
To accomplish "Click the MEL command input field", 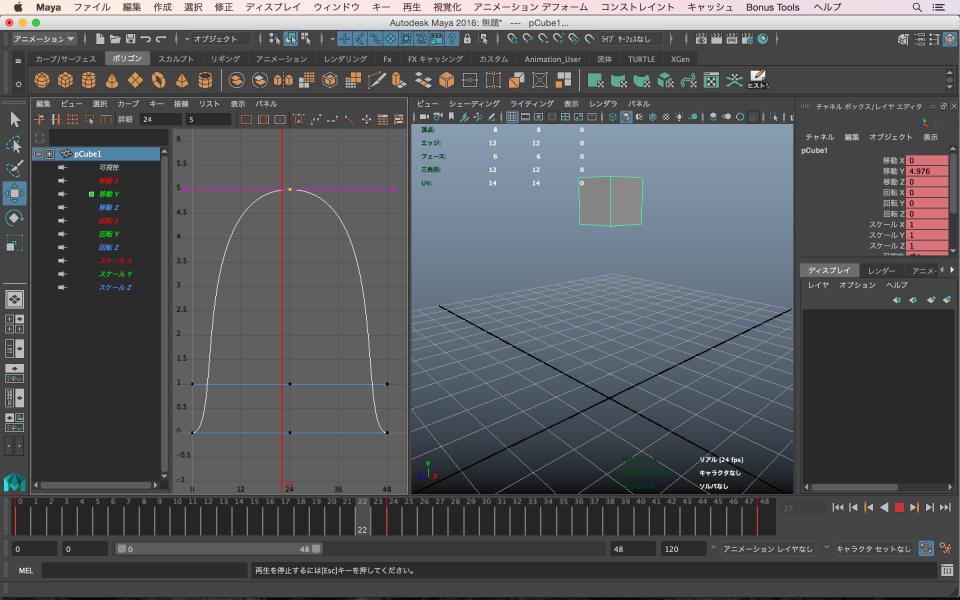I will [144, 571].
